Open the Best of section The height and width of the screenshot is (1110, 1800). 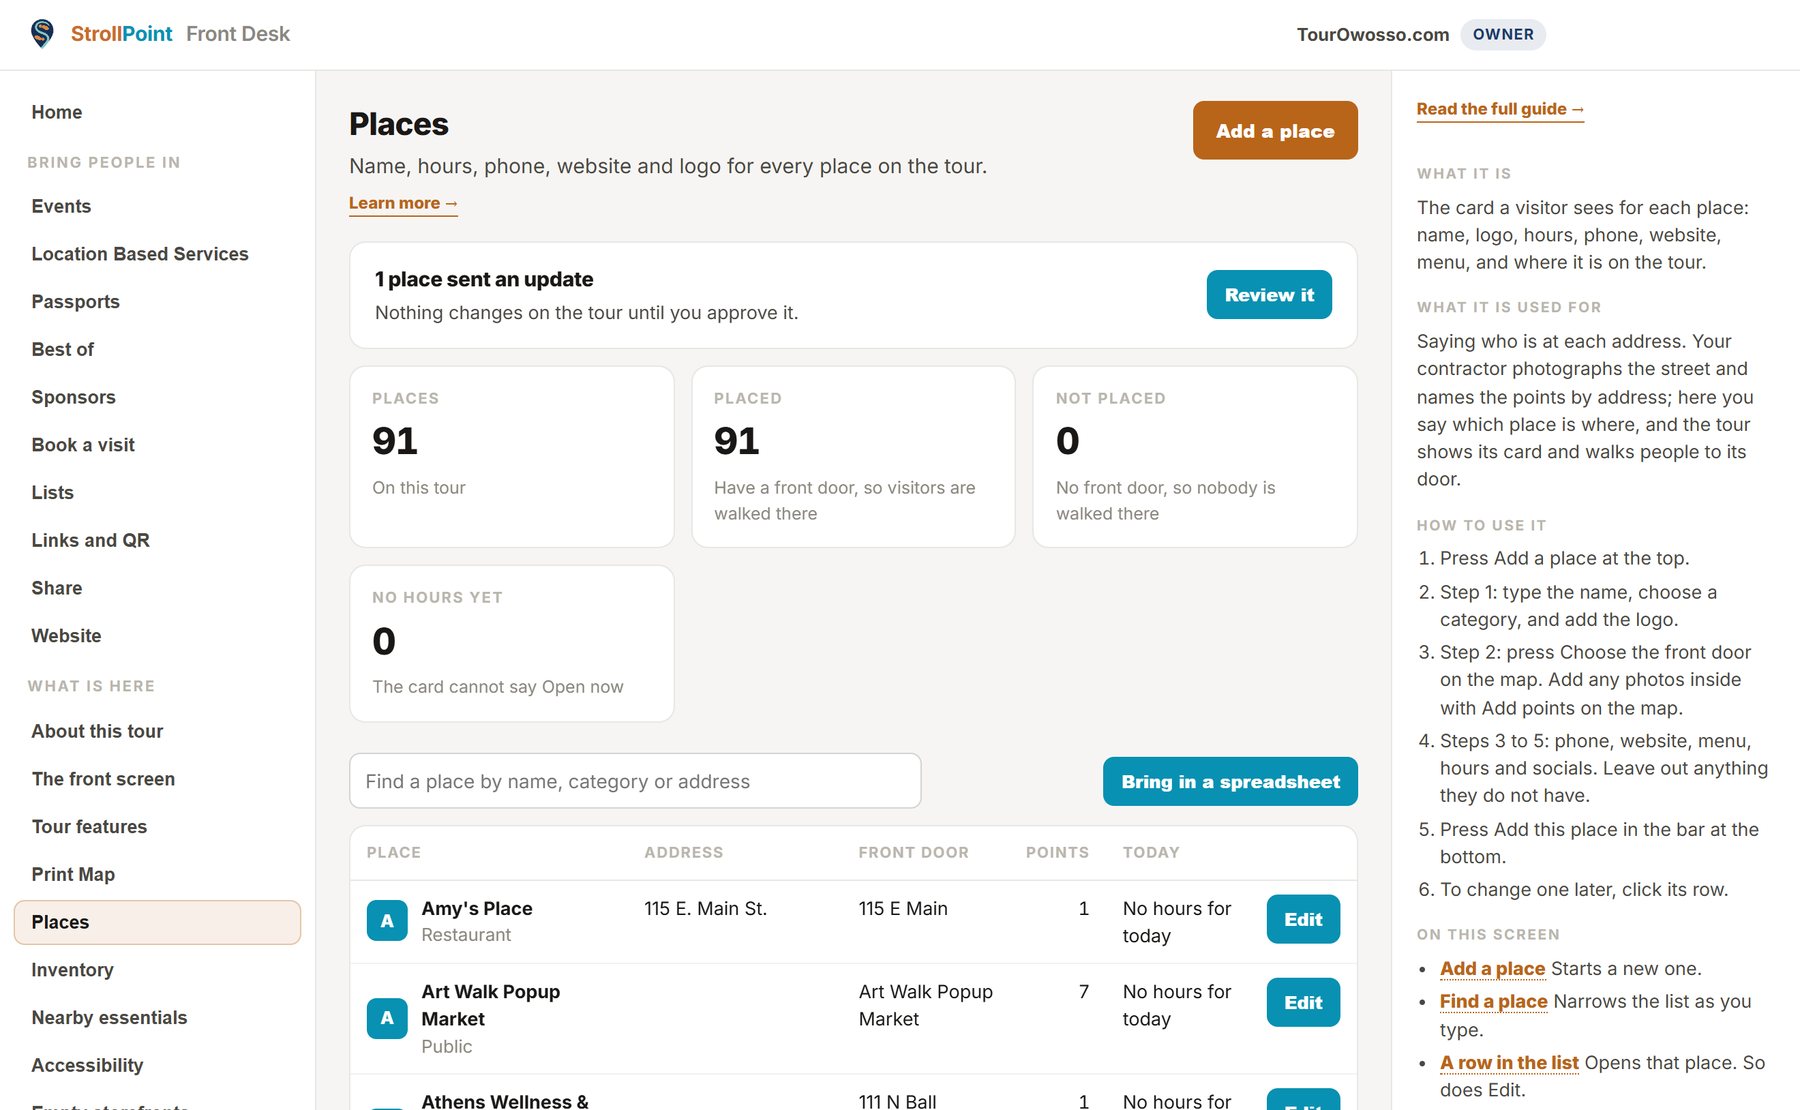[x=63, y=349]
